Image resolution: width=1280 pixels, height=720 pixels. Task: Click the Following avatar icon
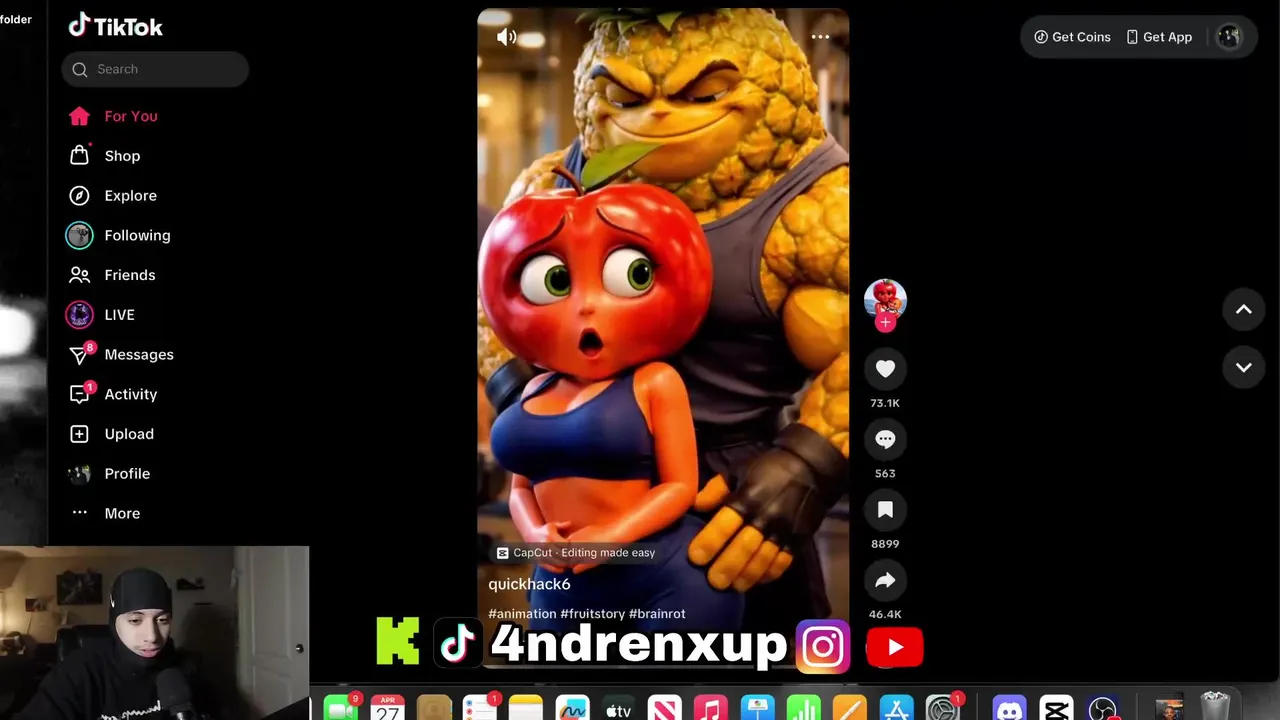79,235
